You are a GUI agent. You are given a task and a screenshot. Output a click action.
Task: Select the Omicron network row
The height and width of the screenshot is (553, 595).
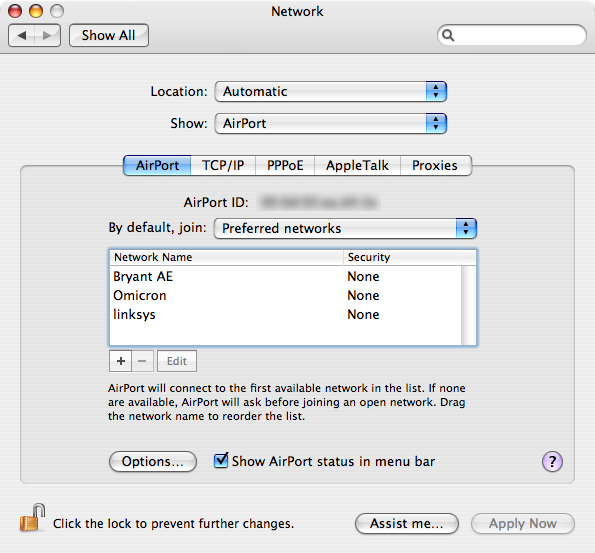click(x=286, y=295)
